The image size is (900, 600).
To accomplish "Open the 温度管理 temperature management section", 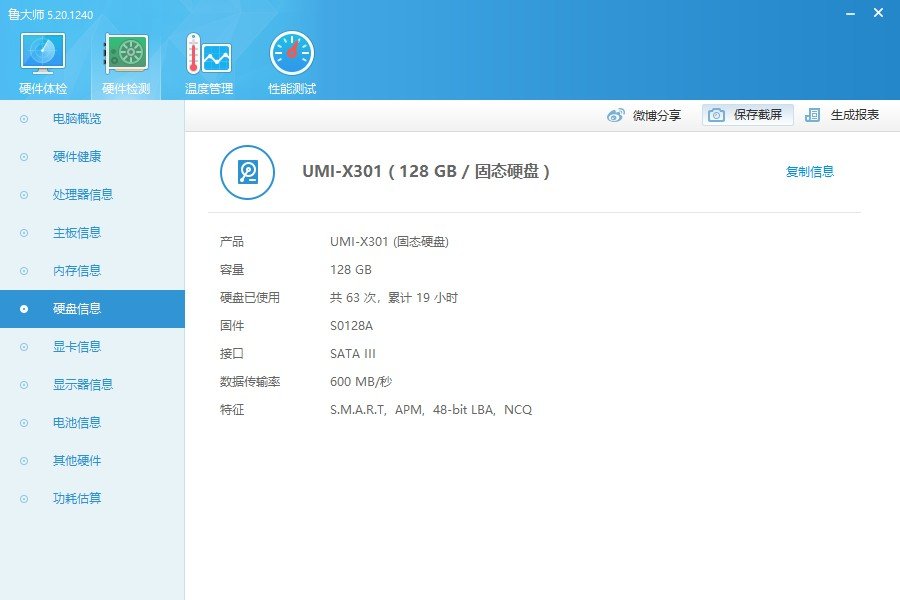I will tap(209, 63).
